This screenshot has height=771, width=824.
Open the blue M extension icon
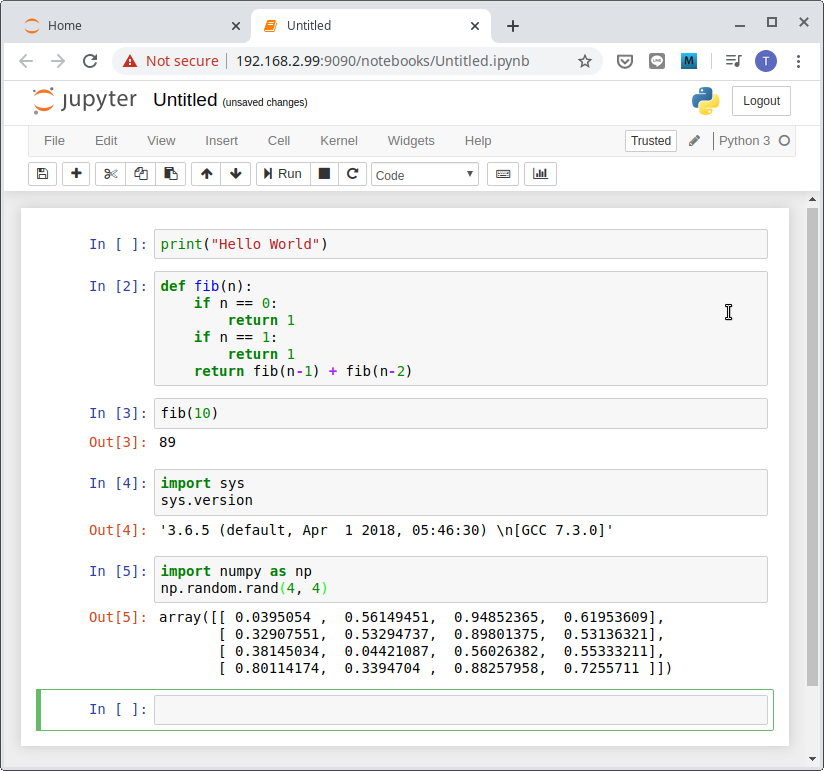click(x=688, y=61)
